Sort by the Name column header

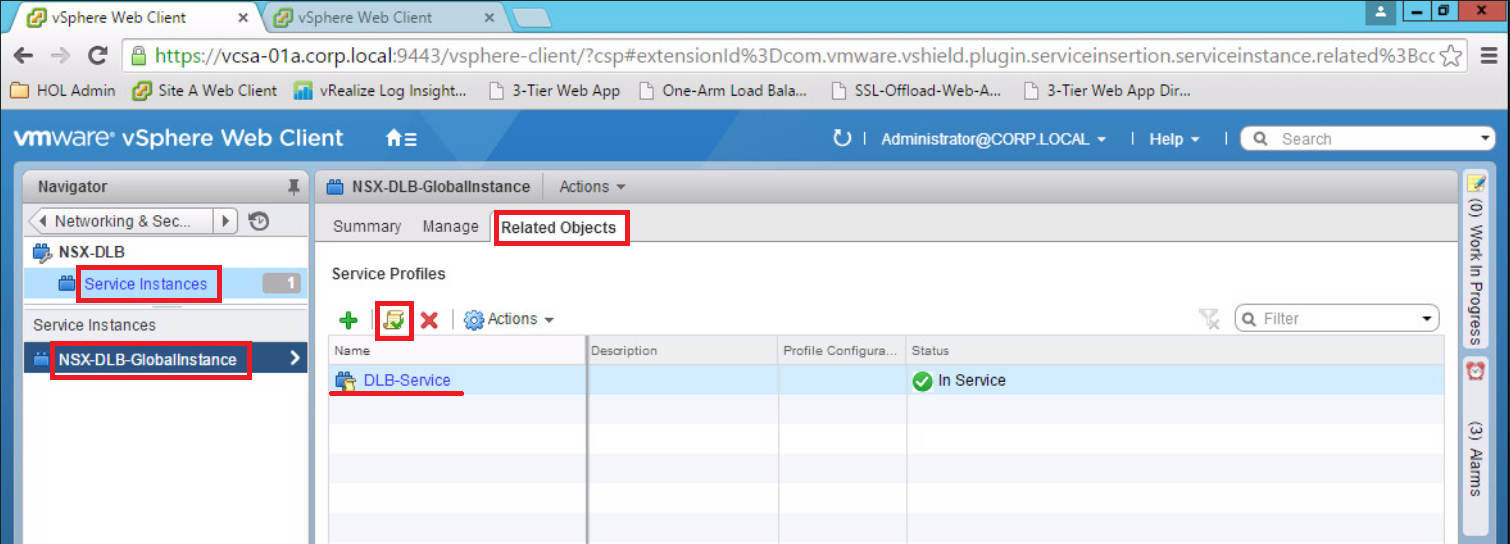pos(457,350)
